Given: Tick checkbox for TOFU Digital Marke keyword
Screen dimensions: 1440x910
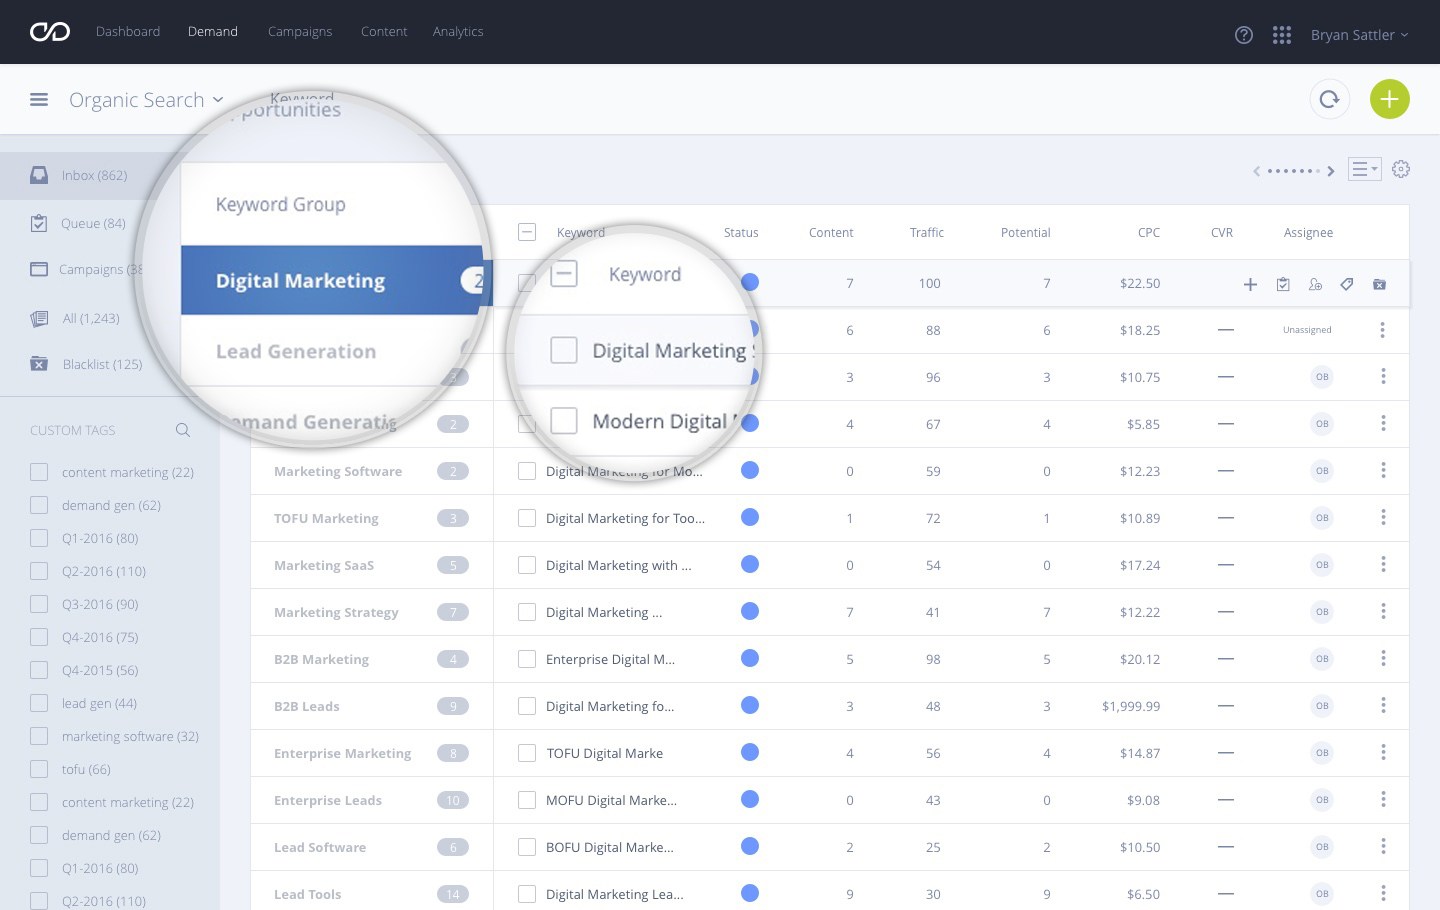Looking at the screenshot, I should [527, 753].
